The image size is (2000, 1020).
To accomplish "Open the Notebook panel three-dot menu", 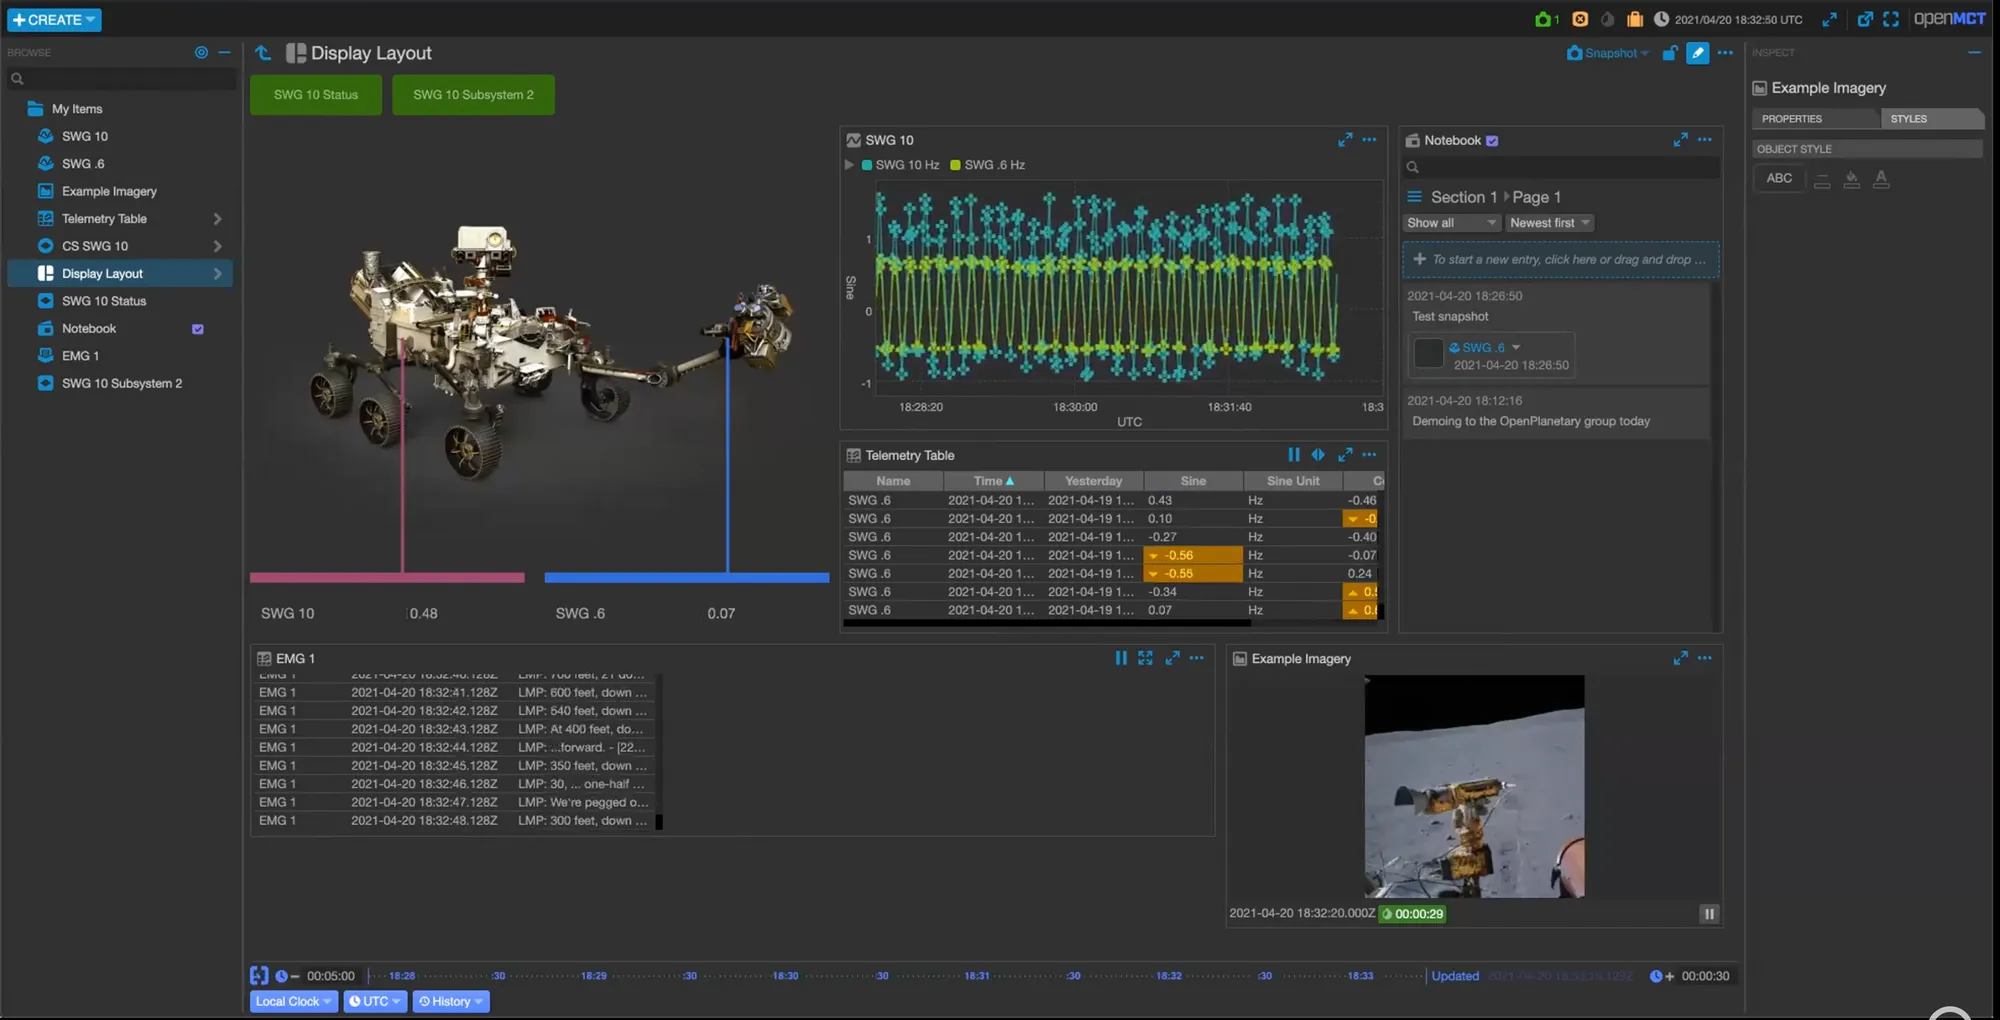I will [1705, 140].
